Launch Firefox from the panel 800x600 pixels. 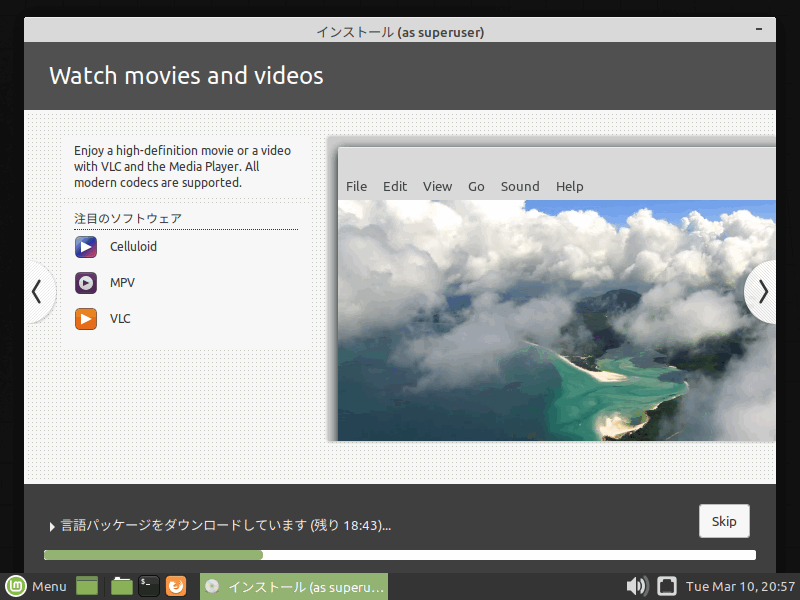(x=176, y=586)
